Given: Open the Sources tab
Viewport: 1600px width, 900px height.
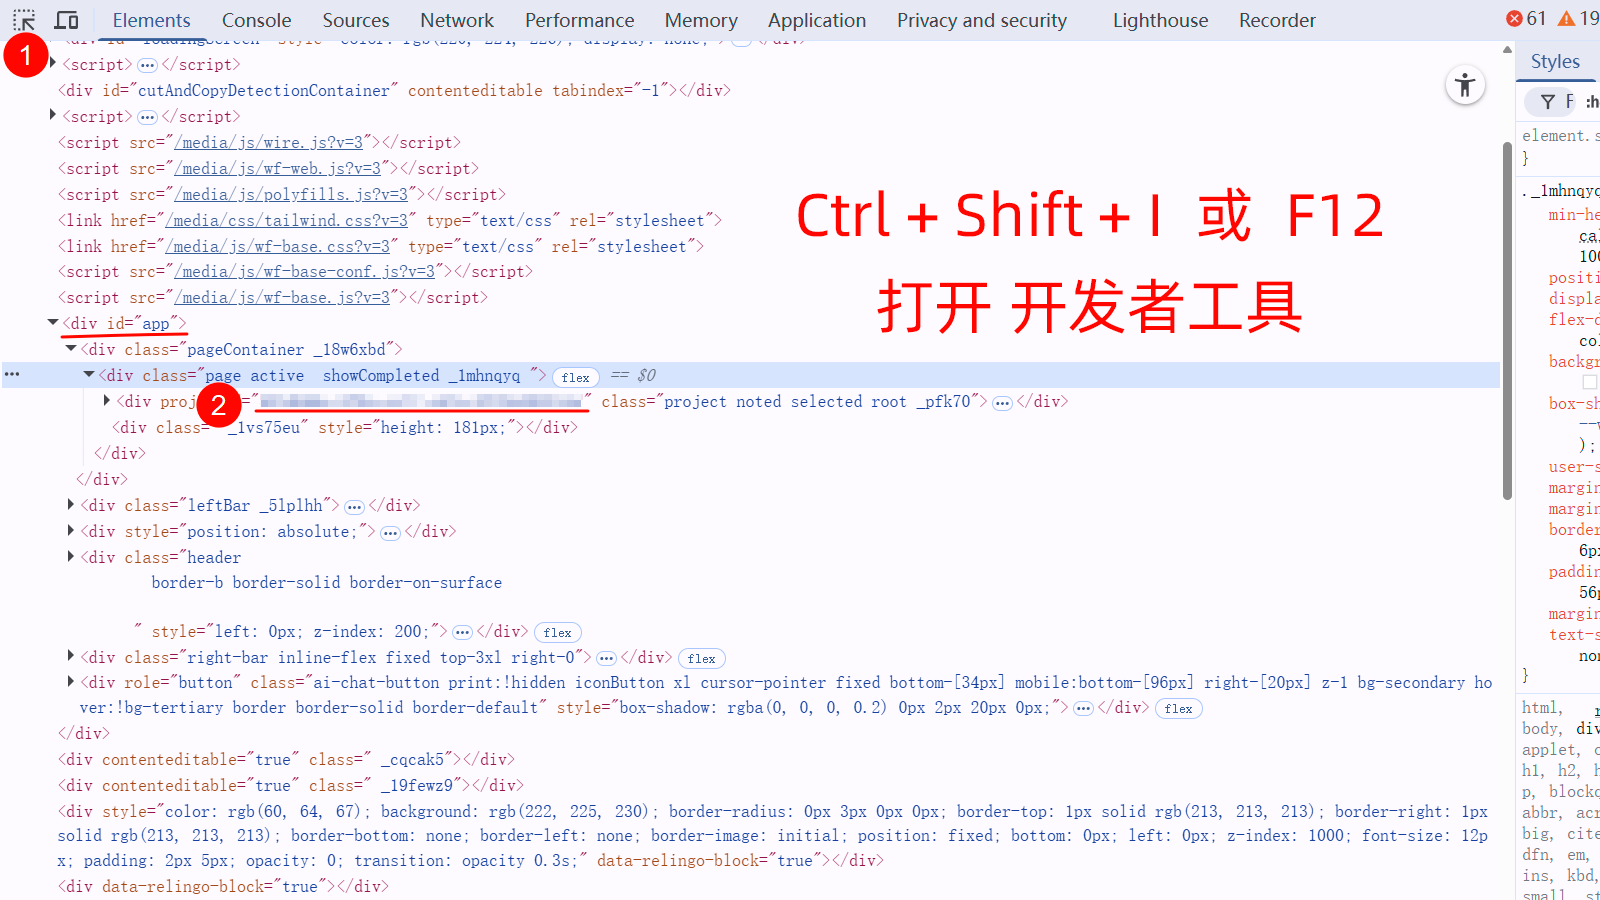Looking at the screenshot, I should click(x=356, y=20).
